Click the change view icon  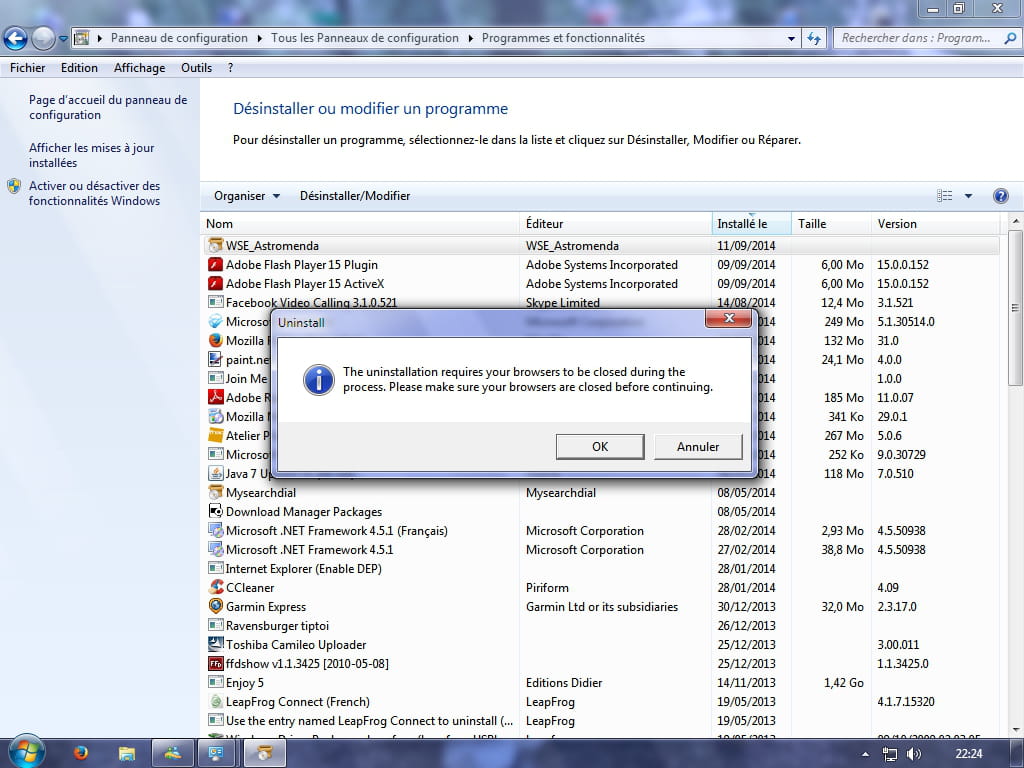coord(944,196)
